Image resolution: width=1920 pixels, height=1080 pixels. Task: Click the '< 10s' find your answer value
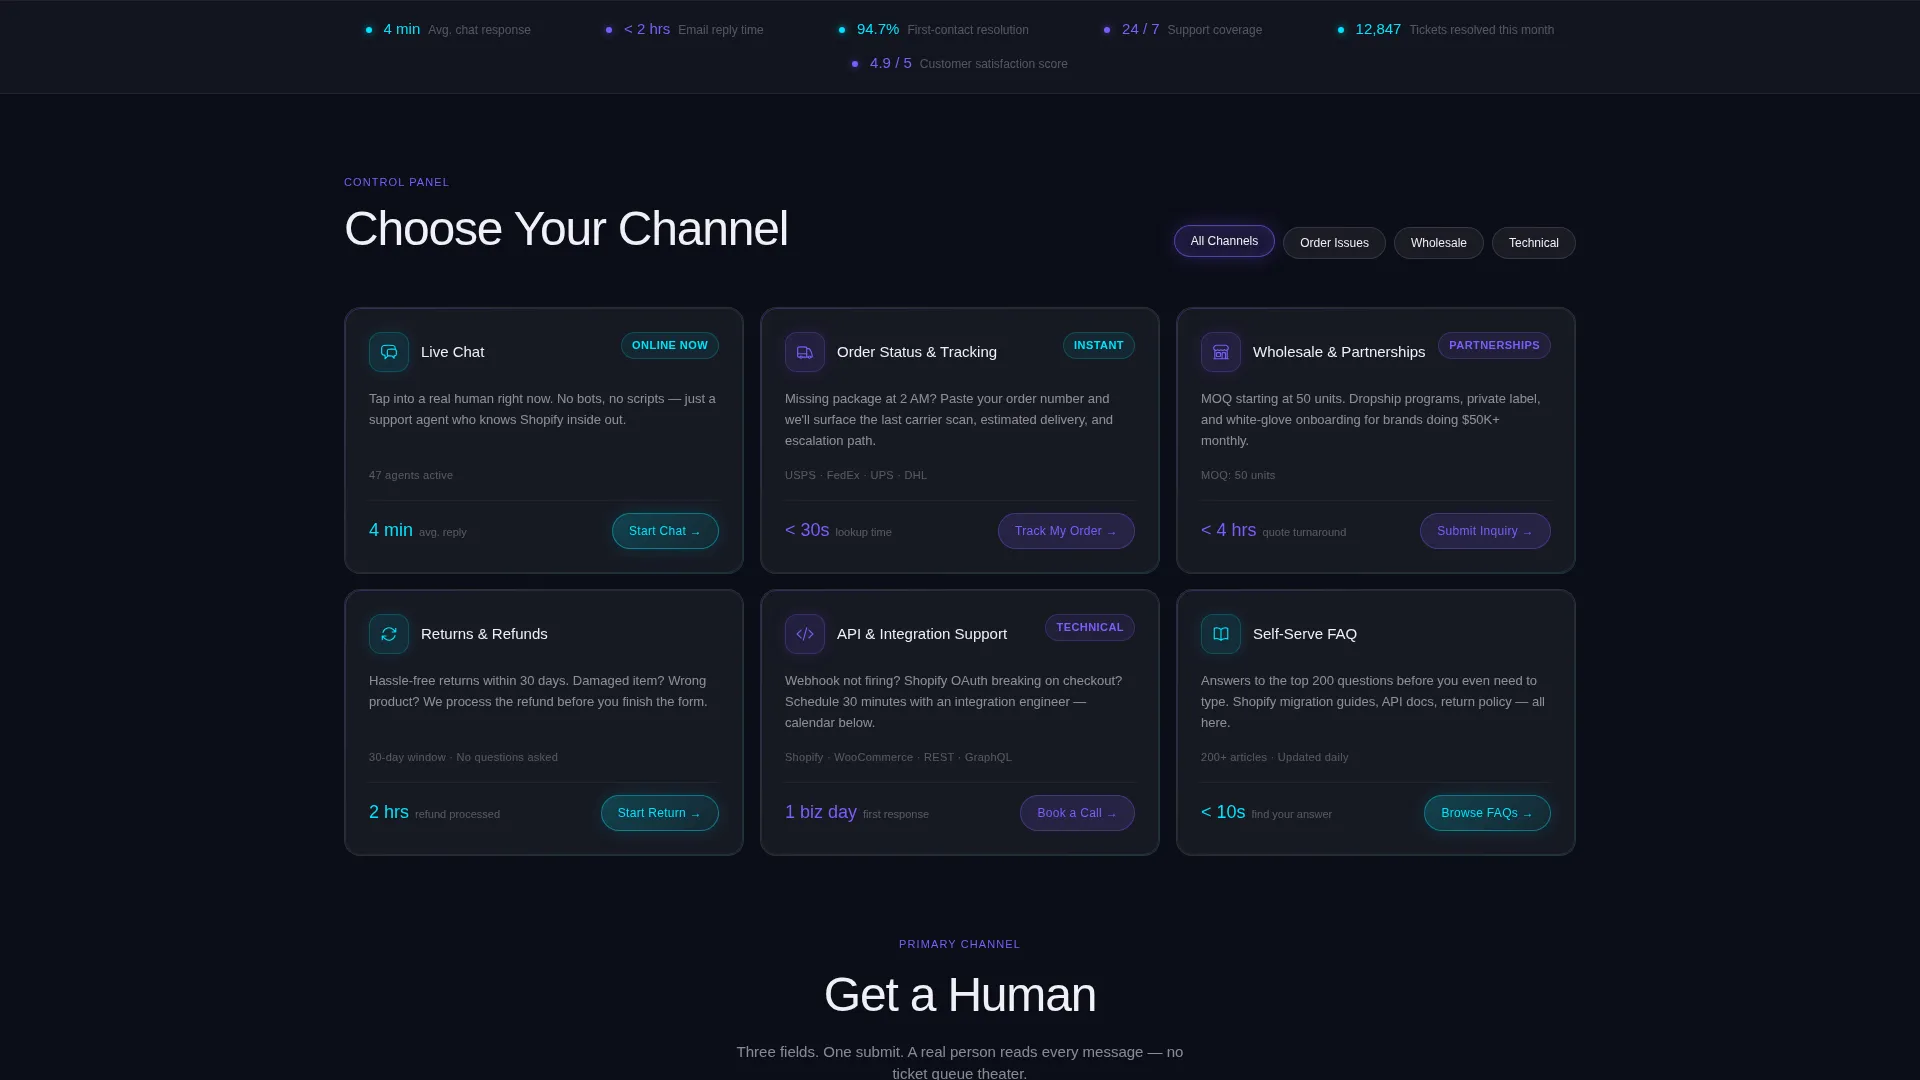click(1223, 812)
